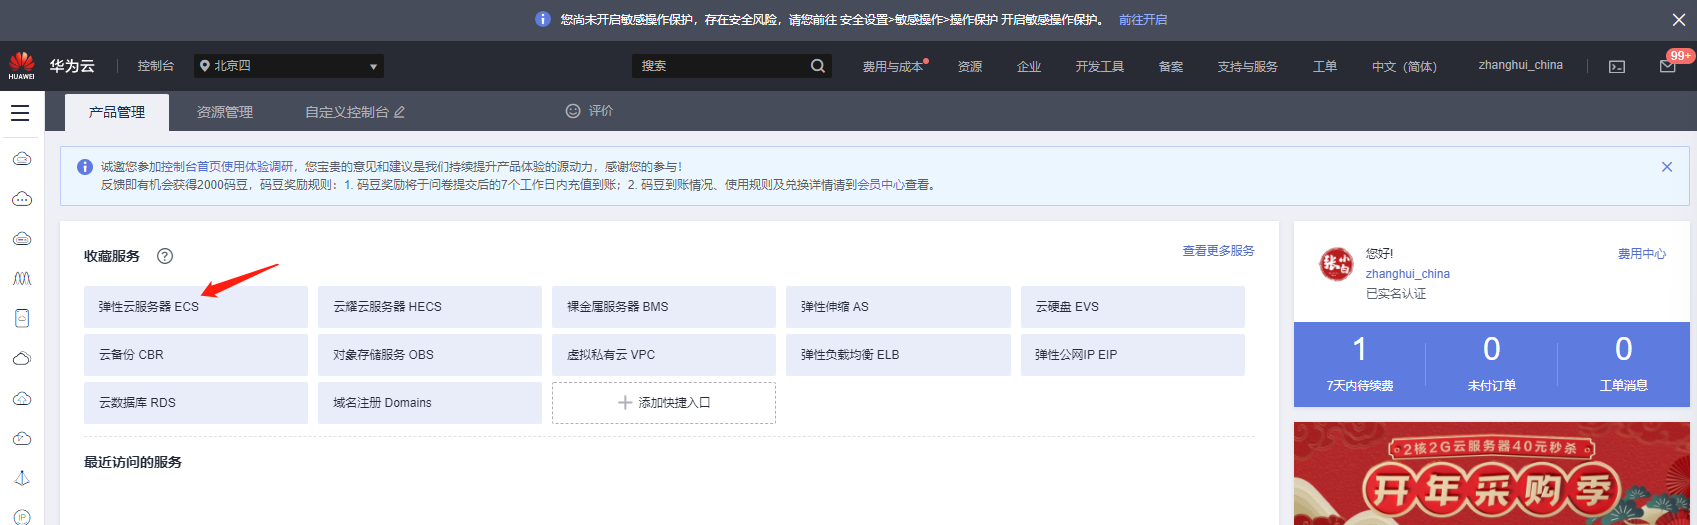Viewport: 1697px width, 525px height.
Task: Open the HECS dotted-cloud icon in the left sidebar
Action: point(22,199)
